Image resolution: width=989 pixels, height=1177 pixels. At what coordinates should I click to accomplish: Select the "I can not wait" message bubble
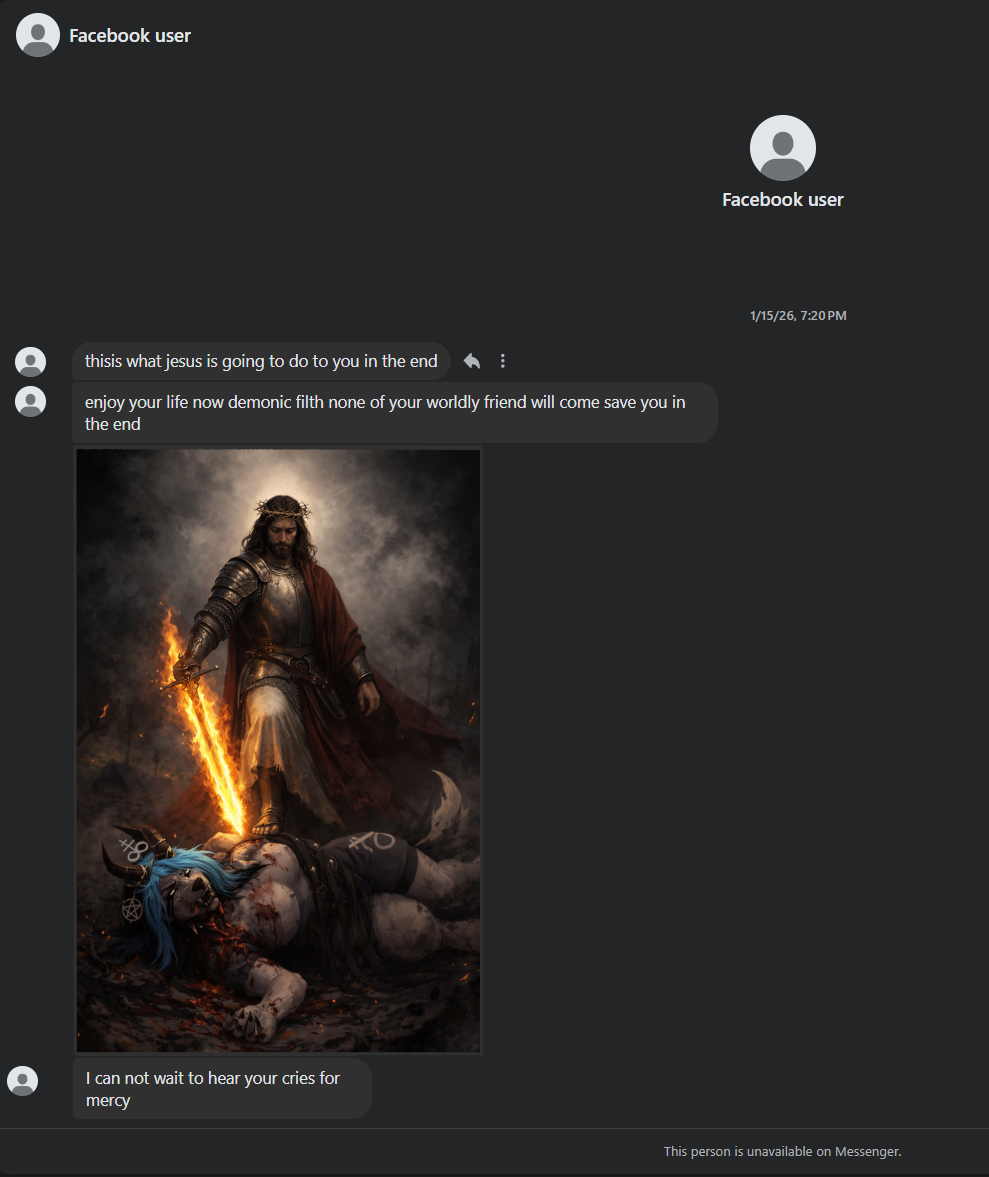coord(222,1089)
